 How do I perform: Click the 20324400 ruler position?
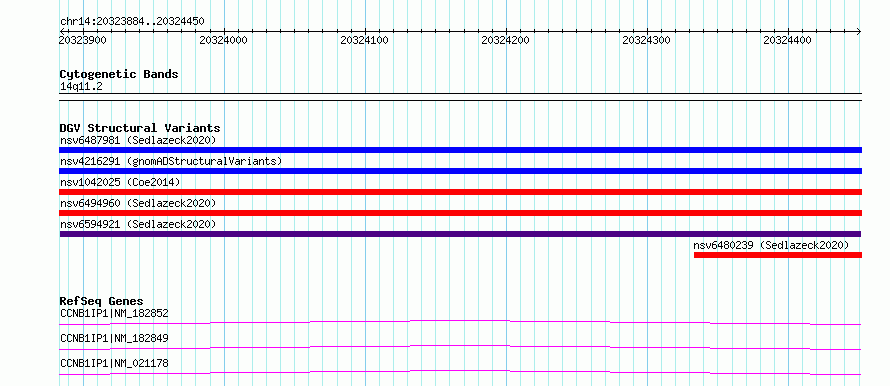(787, 40)
